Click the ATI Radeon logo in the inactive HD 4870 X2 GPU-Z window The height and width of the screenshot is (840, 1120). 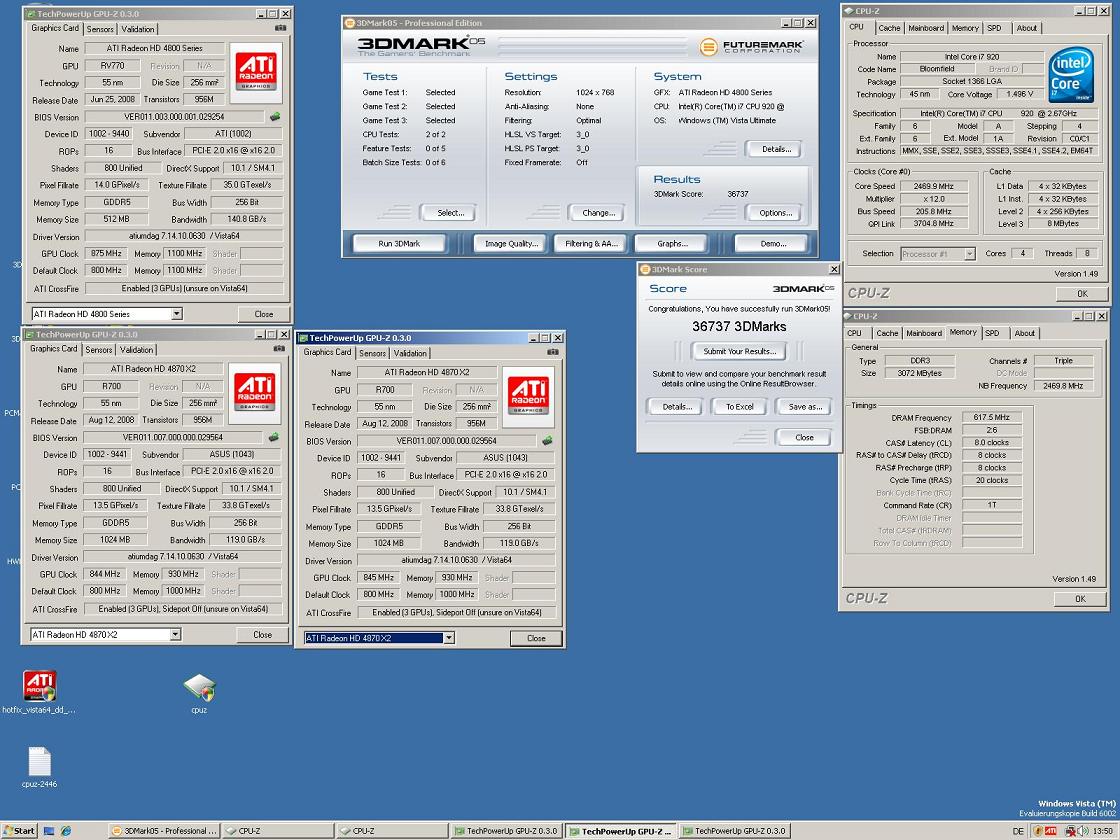coord(255,393)
